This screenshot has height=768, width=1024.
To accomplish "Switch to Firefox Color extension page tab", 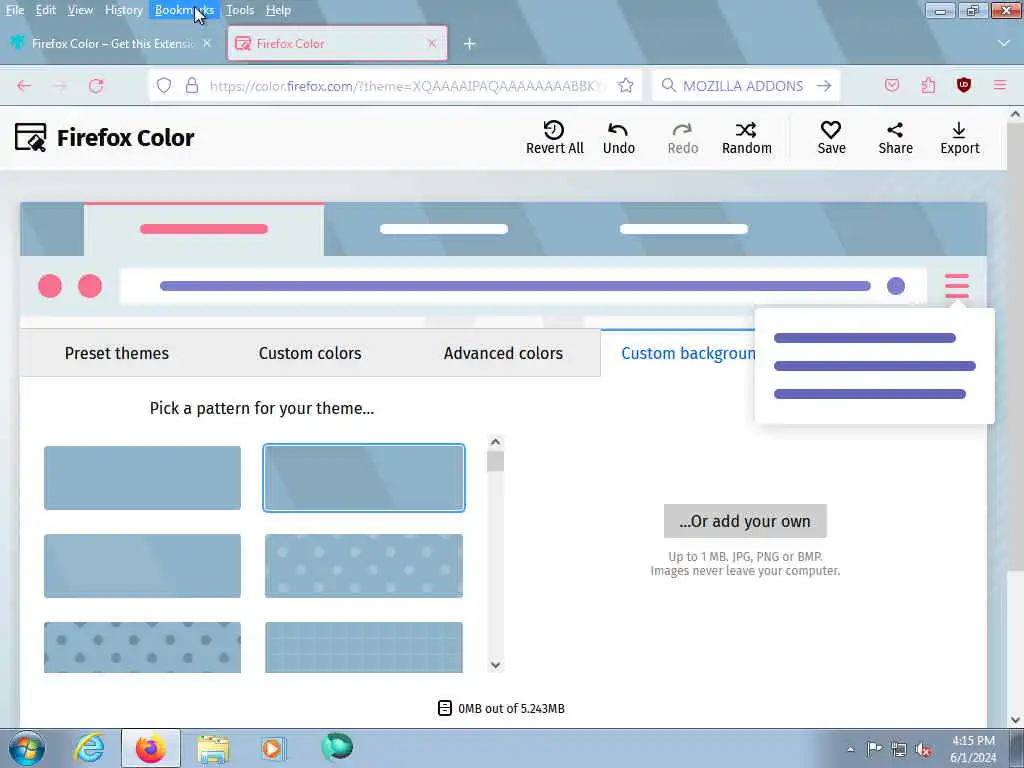I will pos(112,43).
